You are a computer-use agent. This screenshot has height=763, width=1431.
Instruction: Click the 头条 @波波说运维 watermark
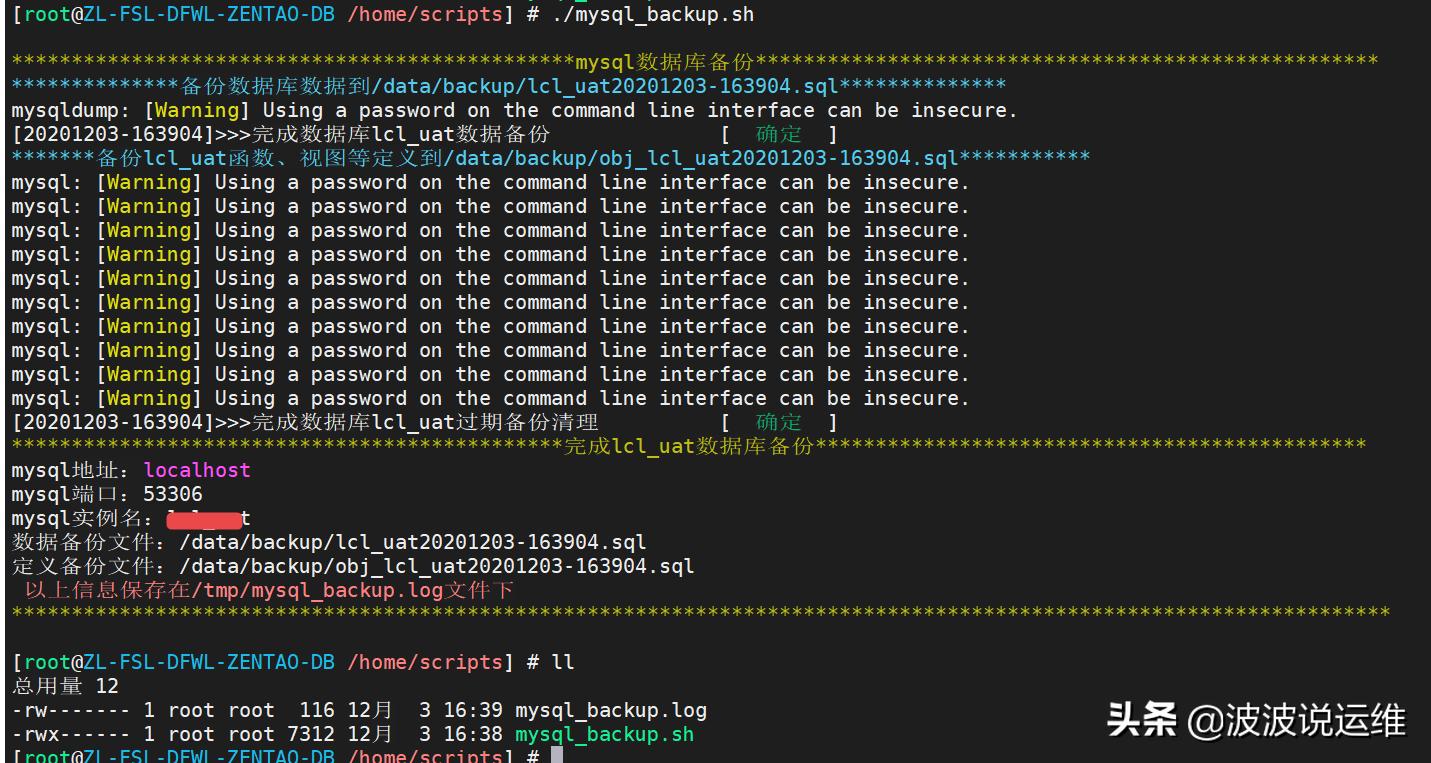1255,720
